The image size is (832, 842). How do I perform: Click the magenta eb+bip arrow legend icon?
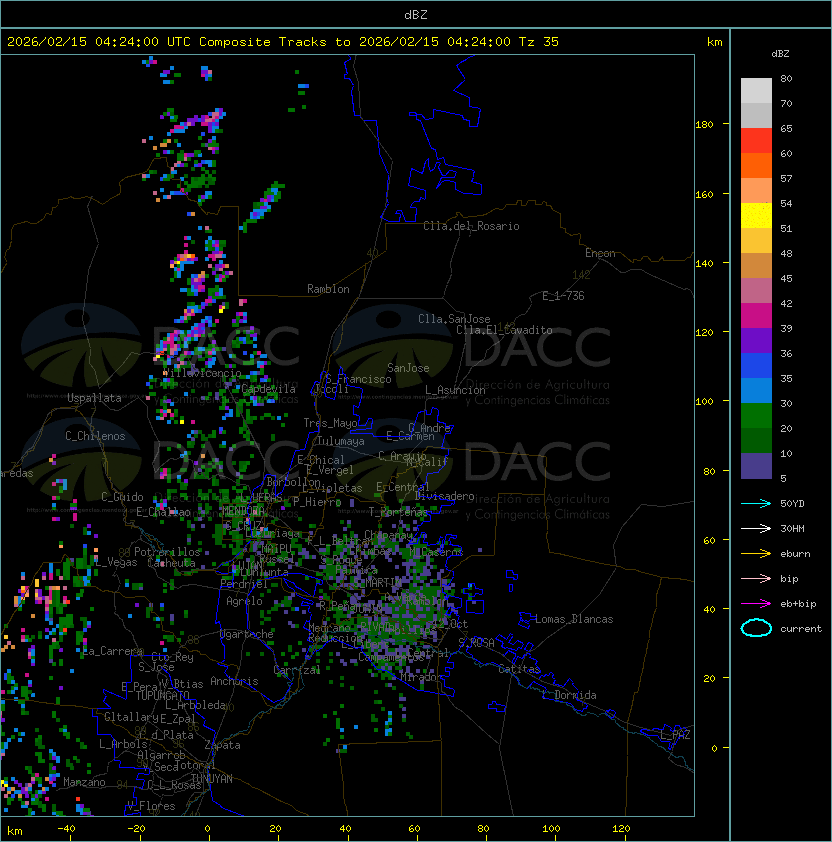(756, 604)
